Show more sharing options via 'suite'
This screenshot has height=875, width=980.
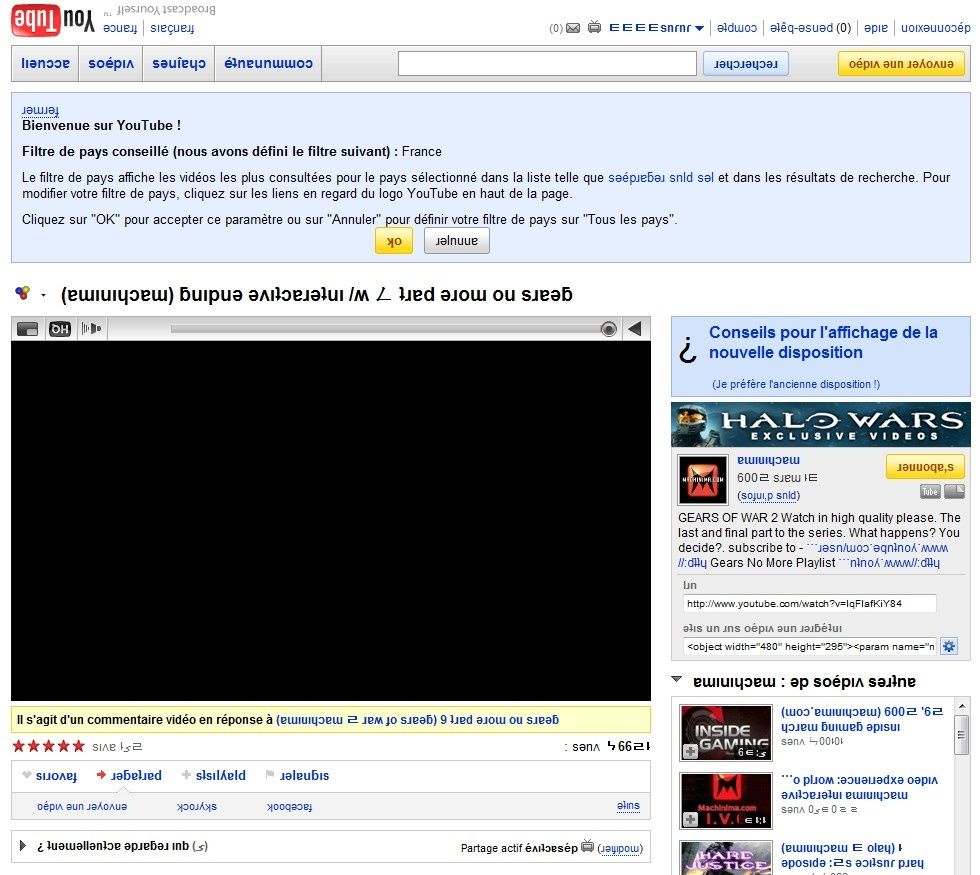point(628,806)
